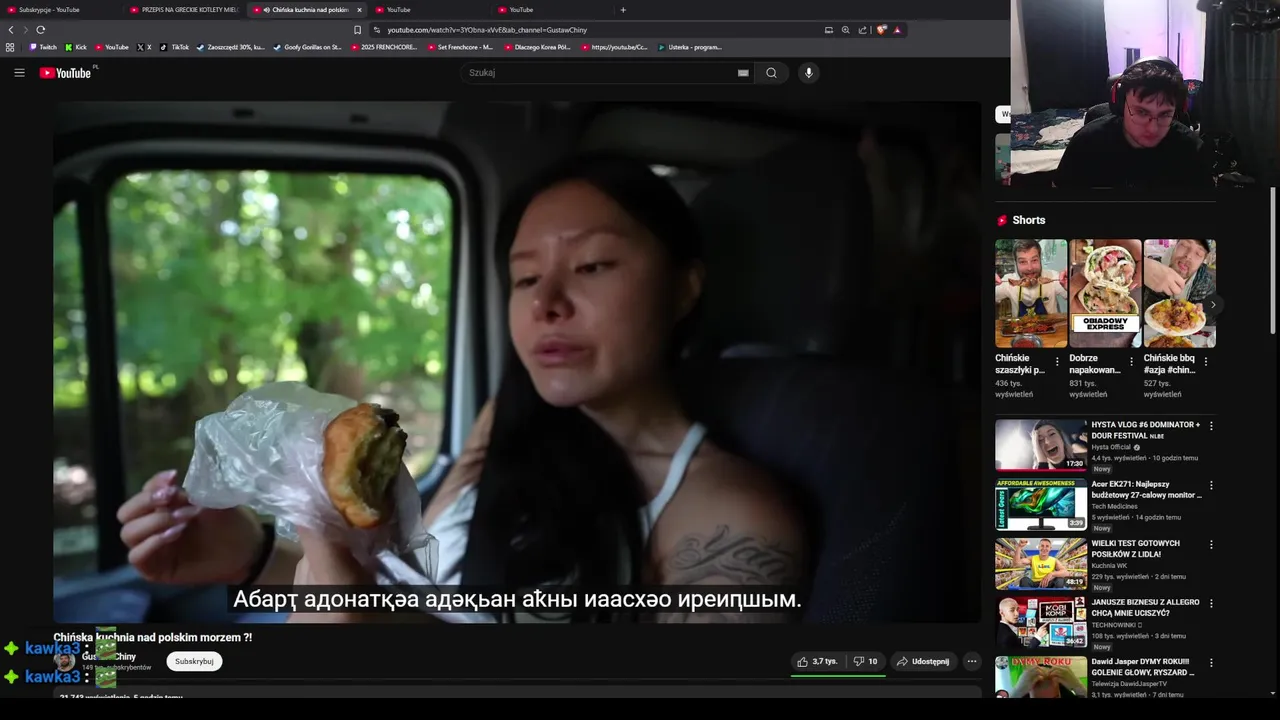Open YouTube bookmark in bookmarks bar
Viewport: 1280px width, 720px height.
[112, 47]
